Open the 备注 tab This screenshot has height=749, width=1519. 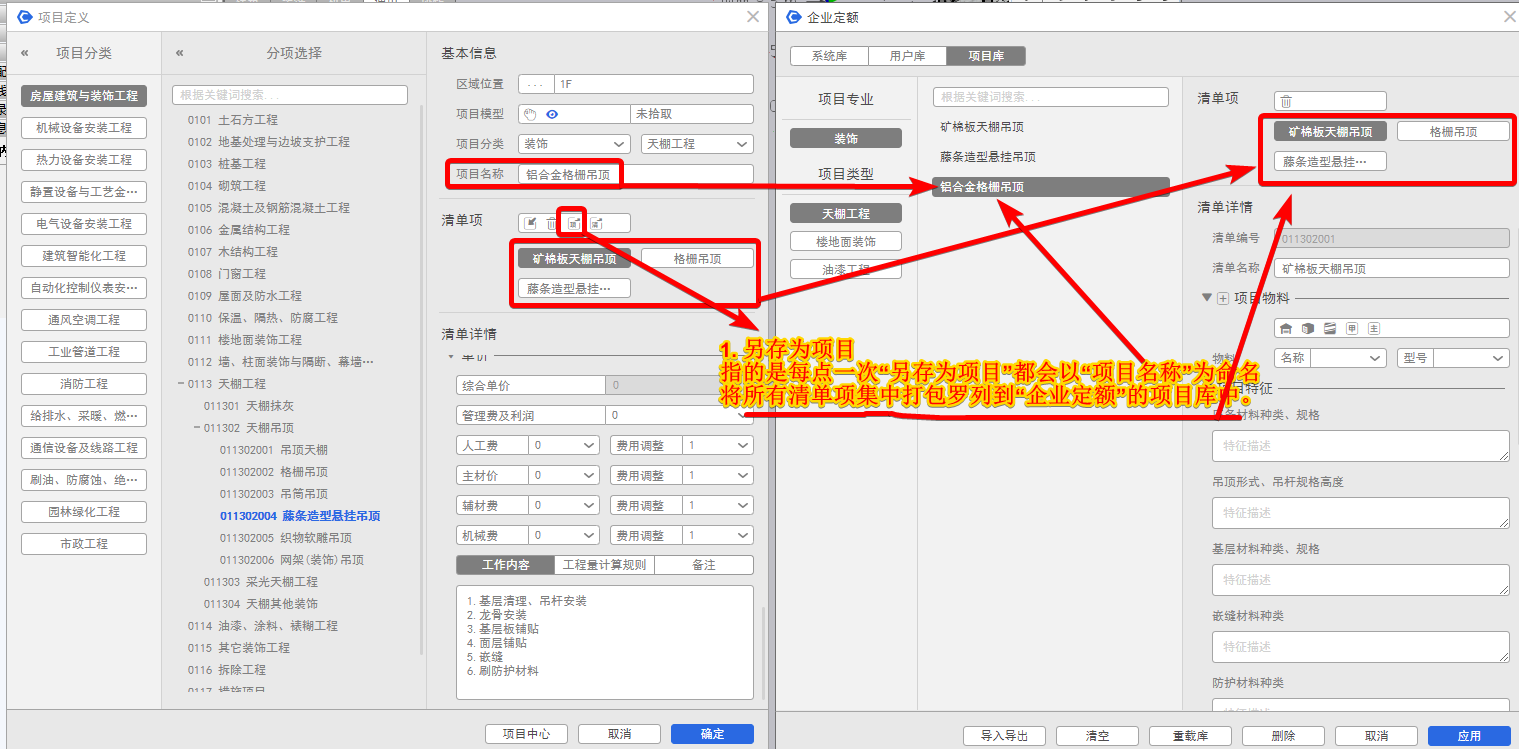pyautogui.click(x=704, y=565)
